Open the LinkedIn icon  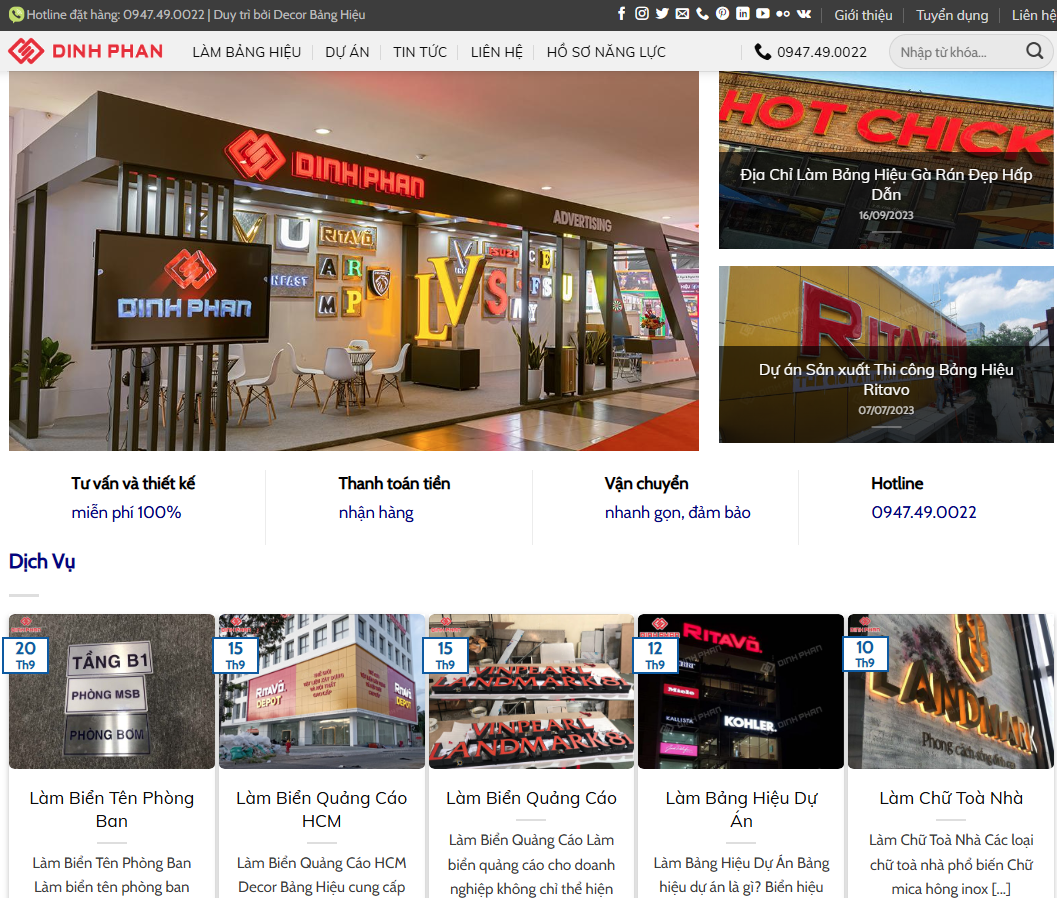pos(743,13)
